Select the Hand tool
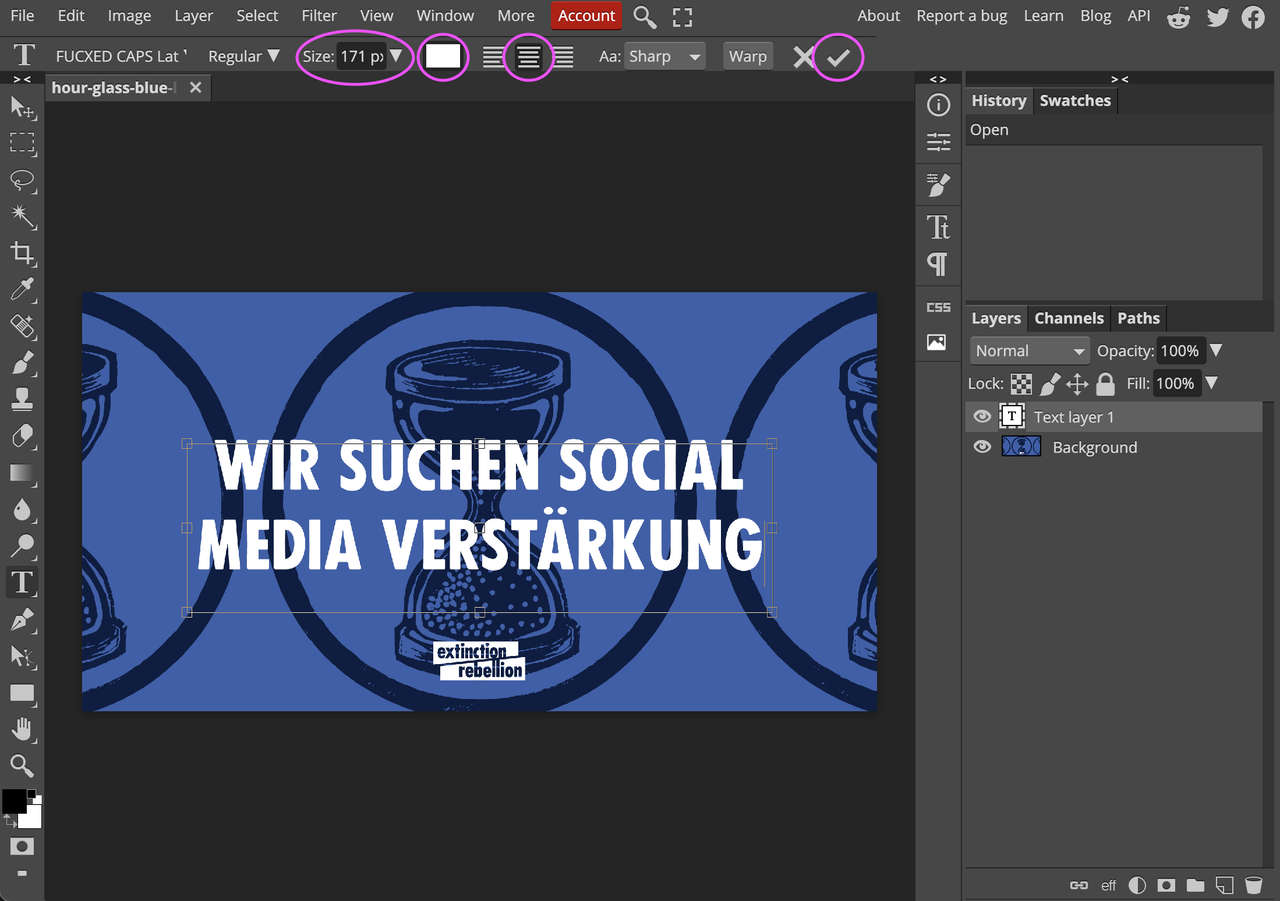Image resolution: width=1280 pixels, height=901 pixels. coord(22,729)
